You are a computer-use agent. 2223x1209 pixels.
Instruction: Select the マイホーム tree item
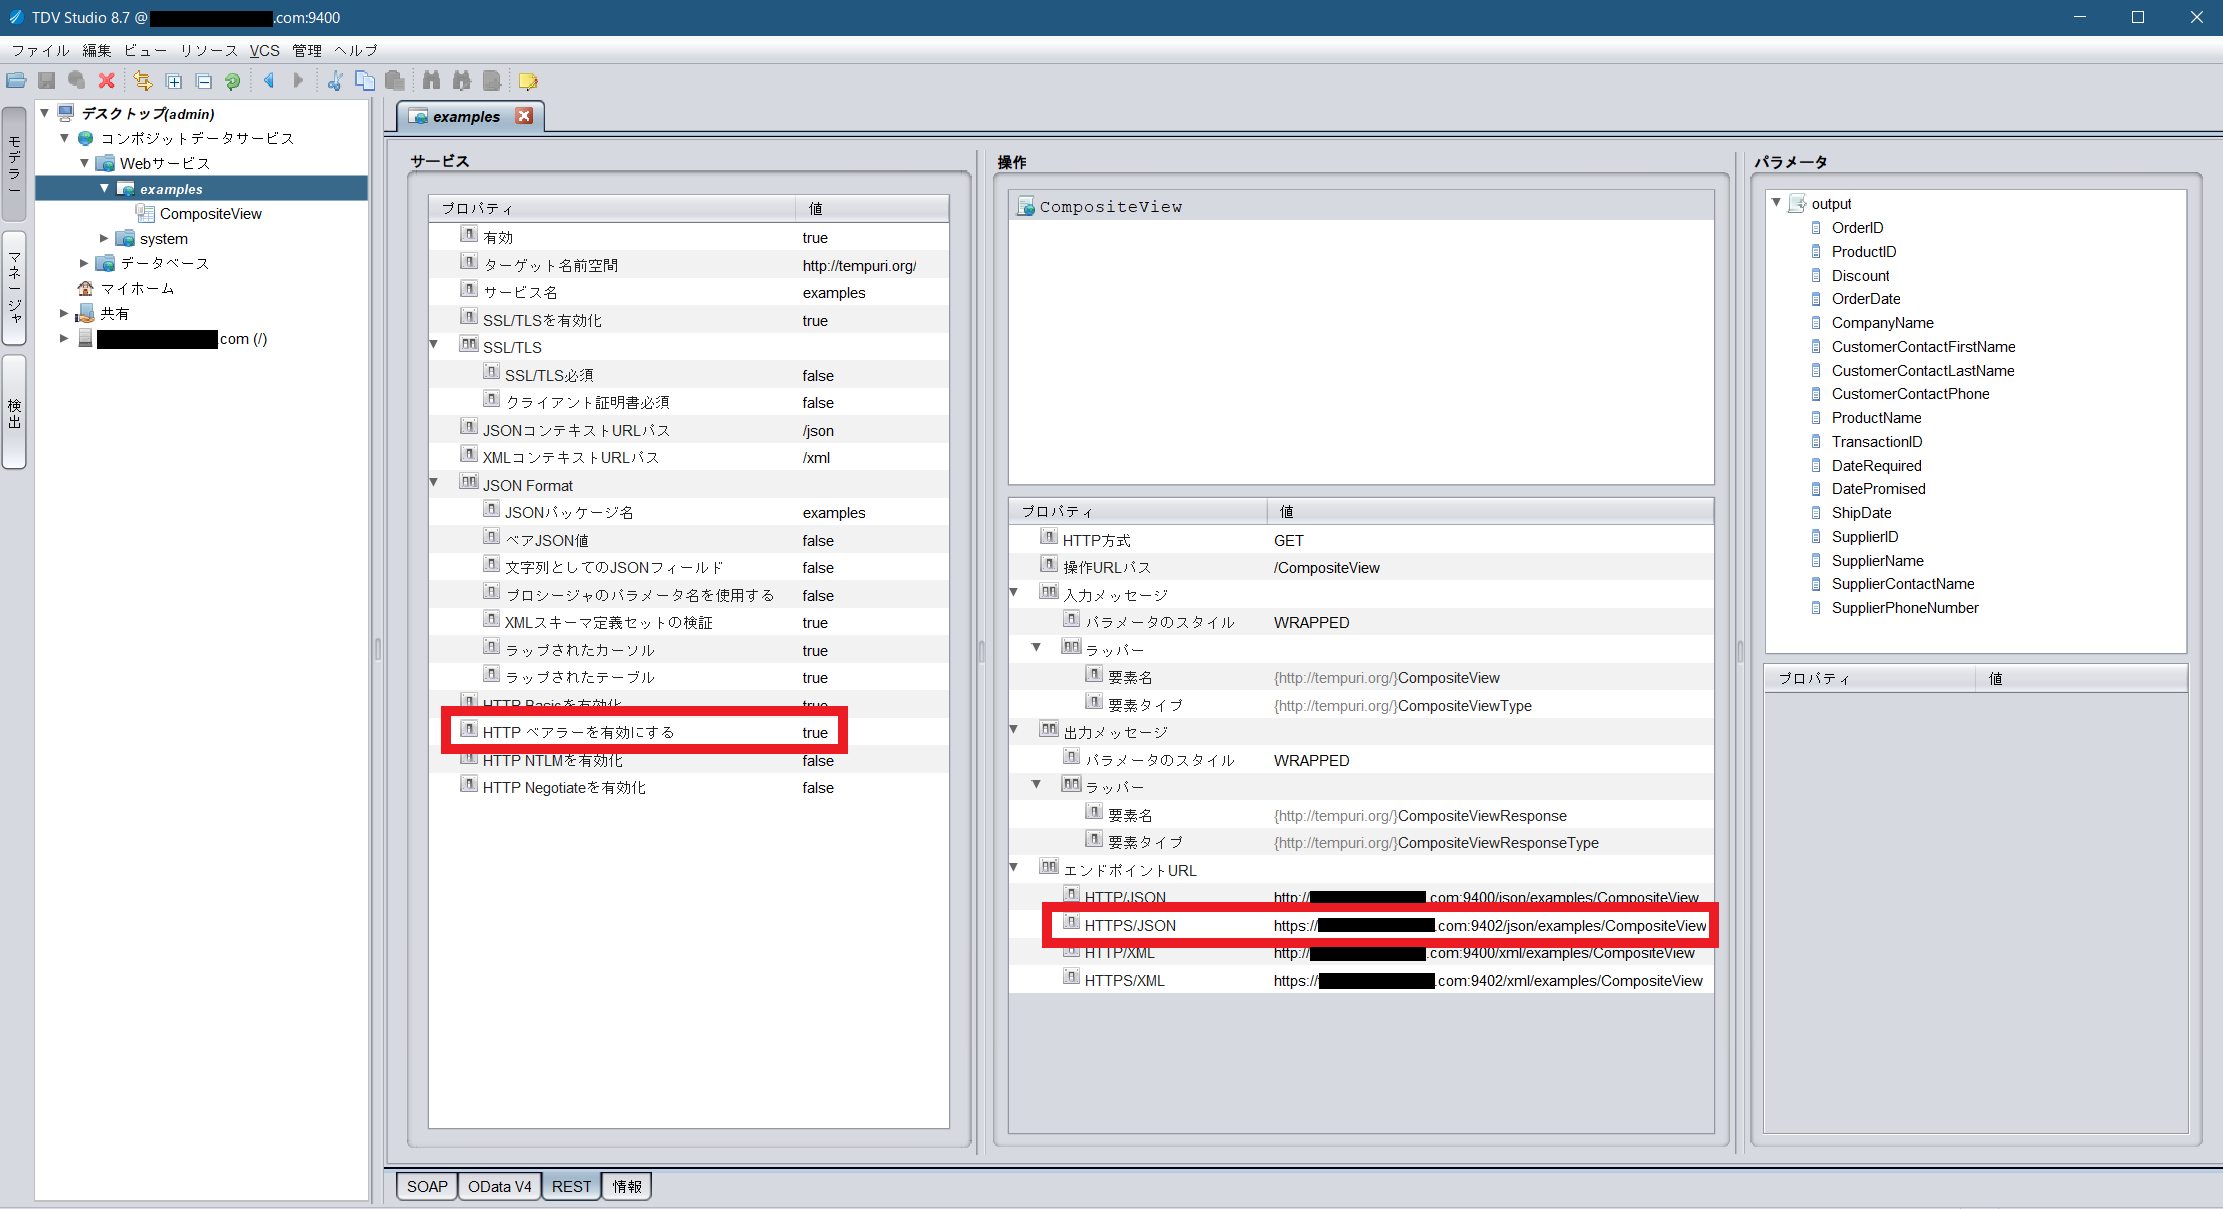pyautogui.click(x=137, y=288)
